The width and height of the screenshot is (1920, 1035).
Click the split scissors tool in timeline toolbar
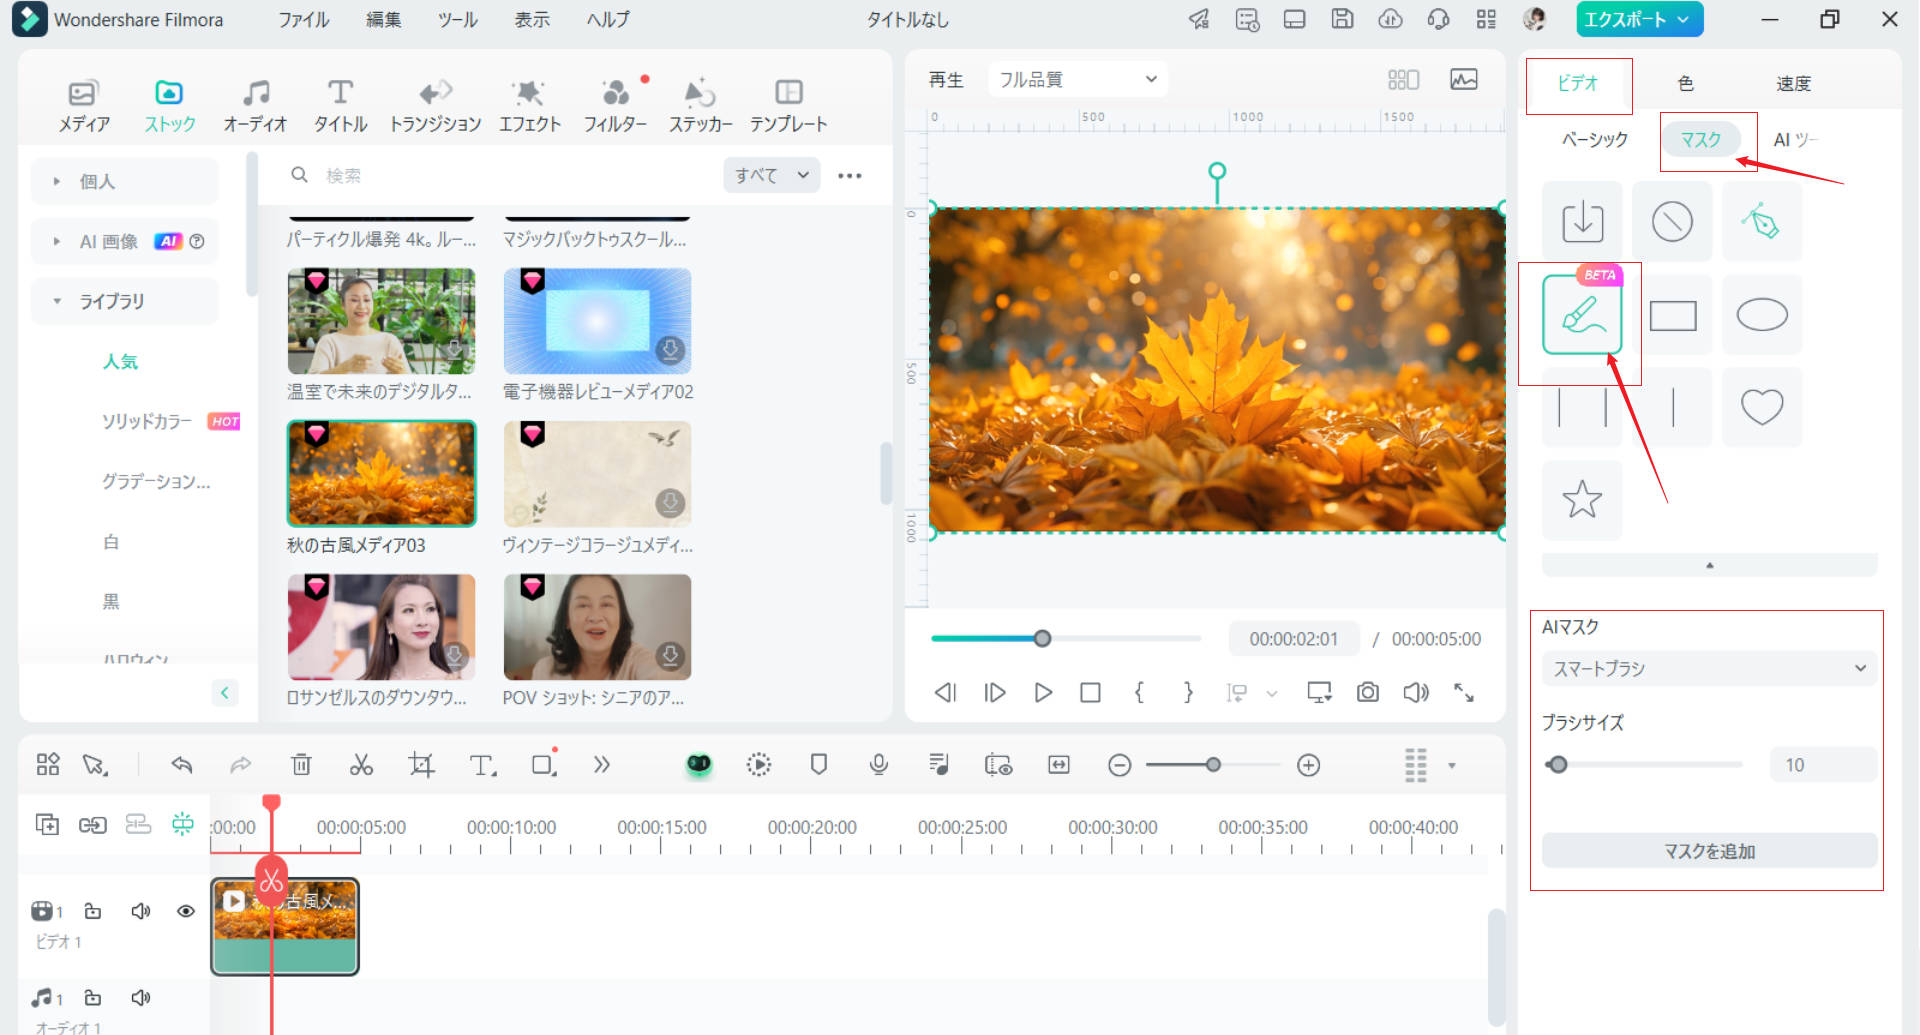click(x=361, y=765)
